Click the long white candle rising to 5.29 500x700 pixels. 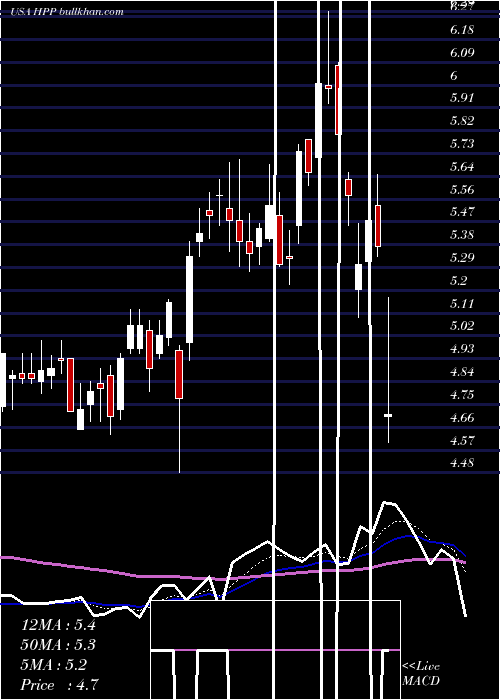point(189,300)
